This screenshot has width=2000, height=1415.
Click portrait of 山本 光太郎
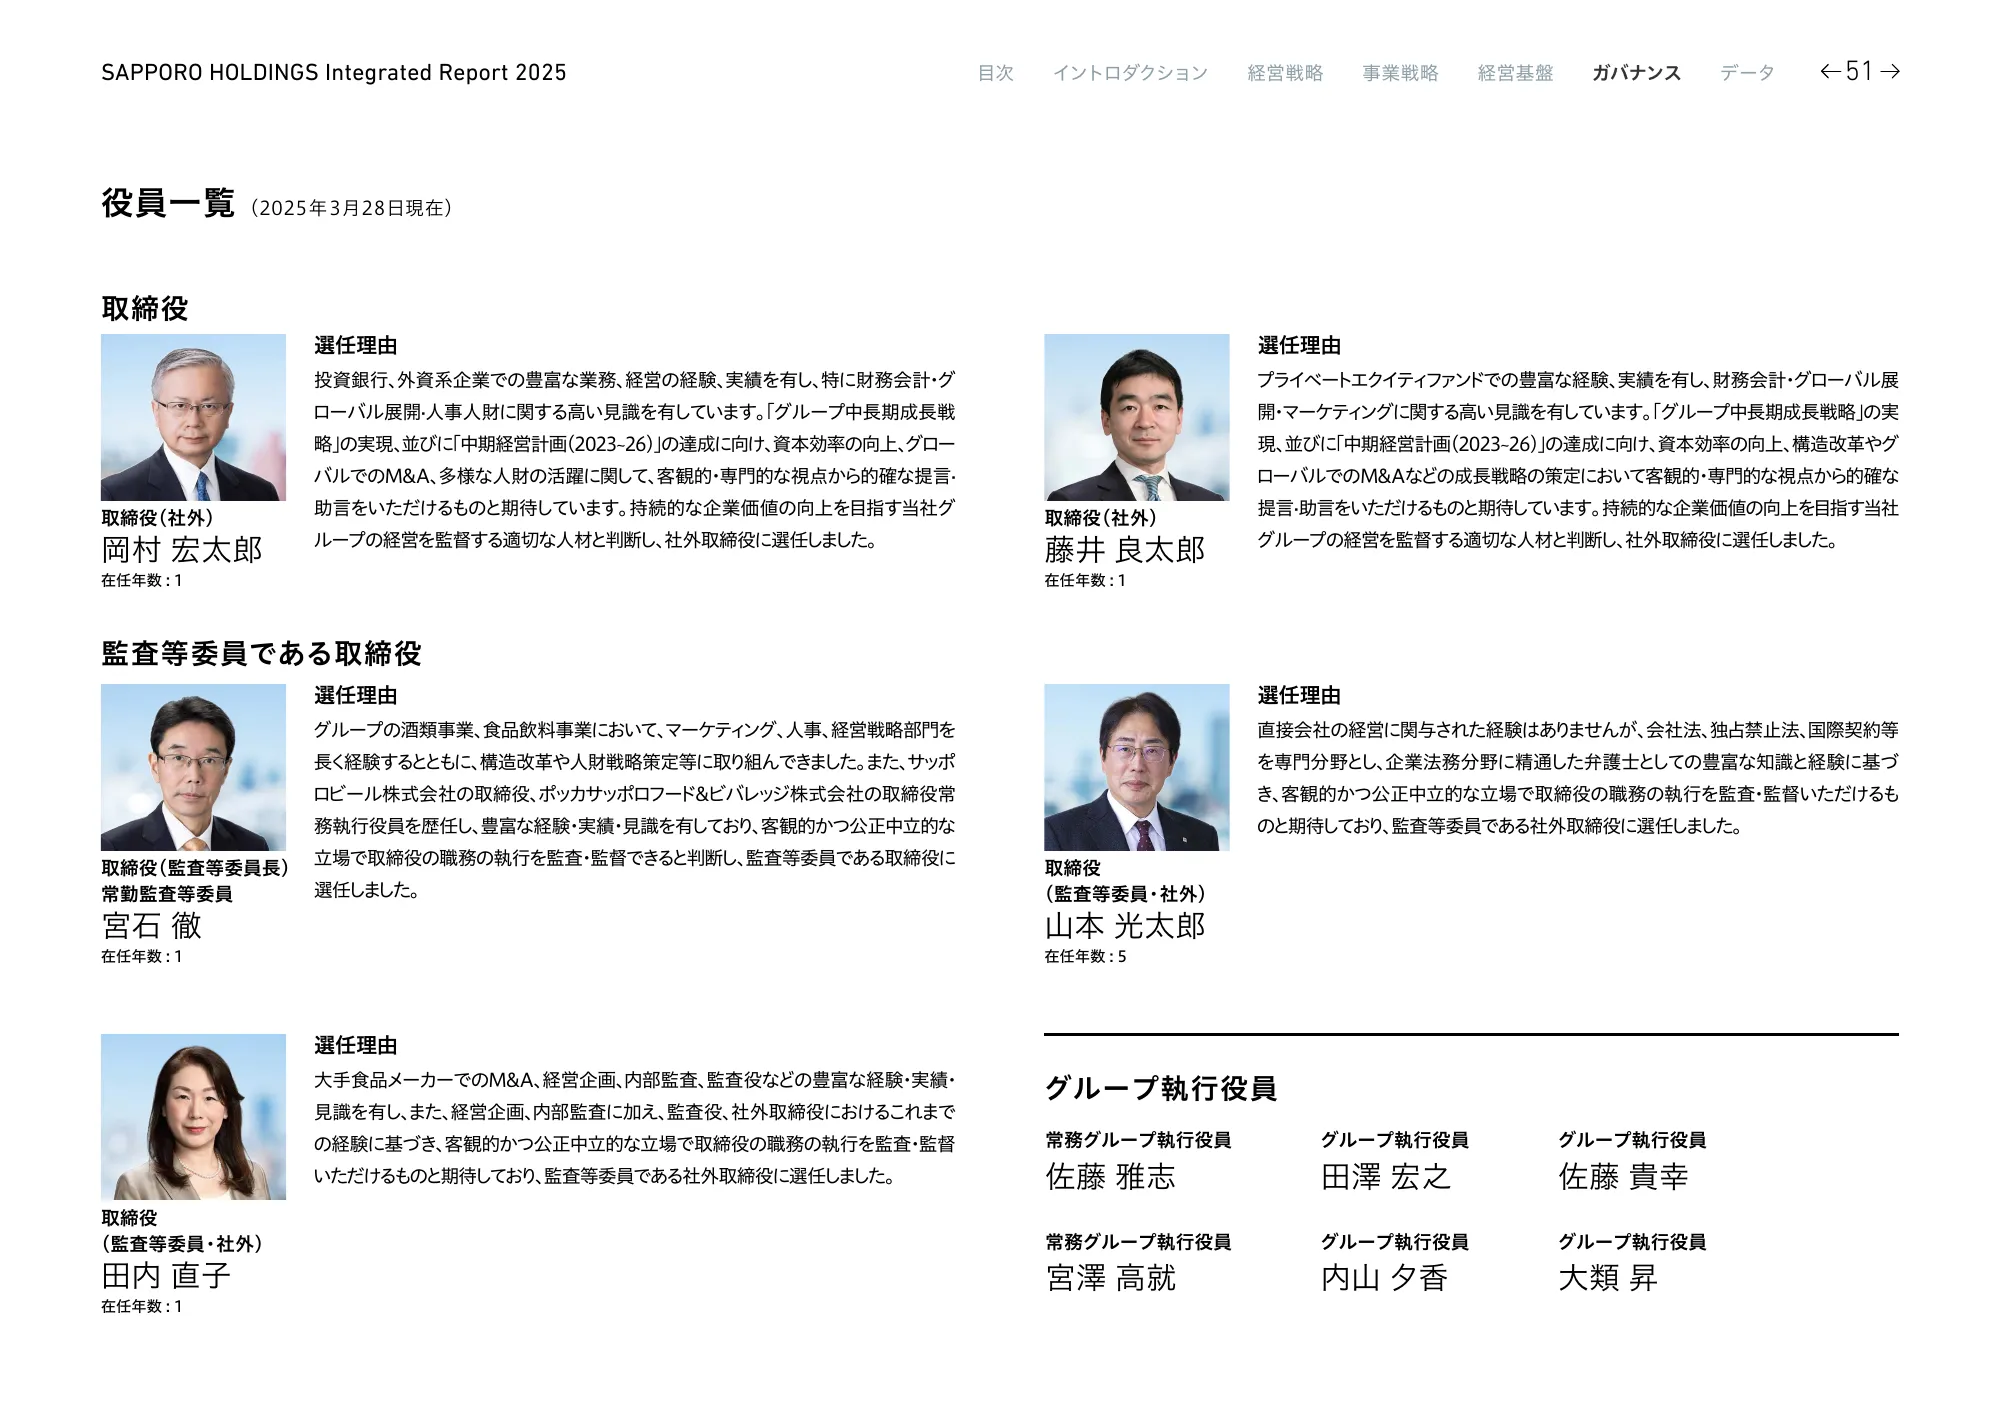[1136, 767]
